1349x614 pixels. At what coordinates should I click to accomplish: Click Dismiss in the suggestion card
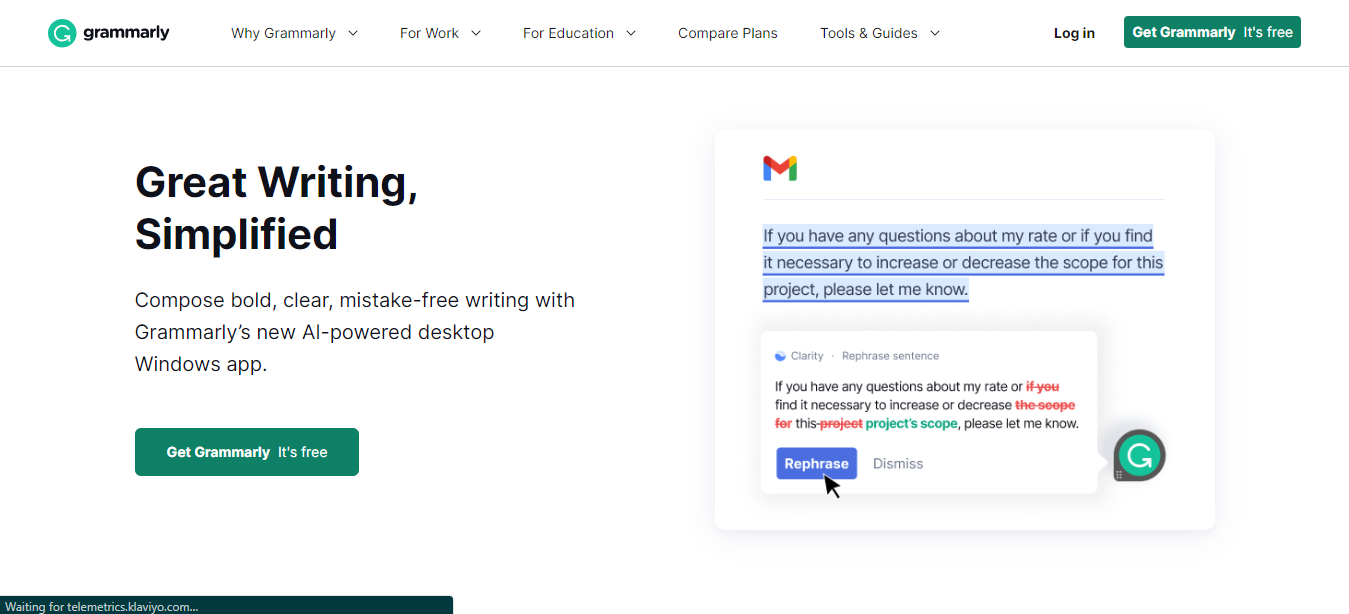898,463
